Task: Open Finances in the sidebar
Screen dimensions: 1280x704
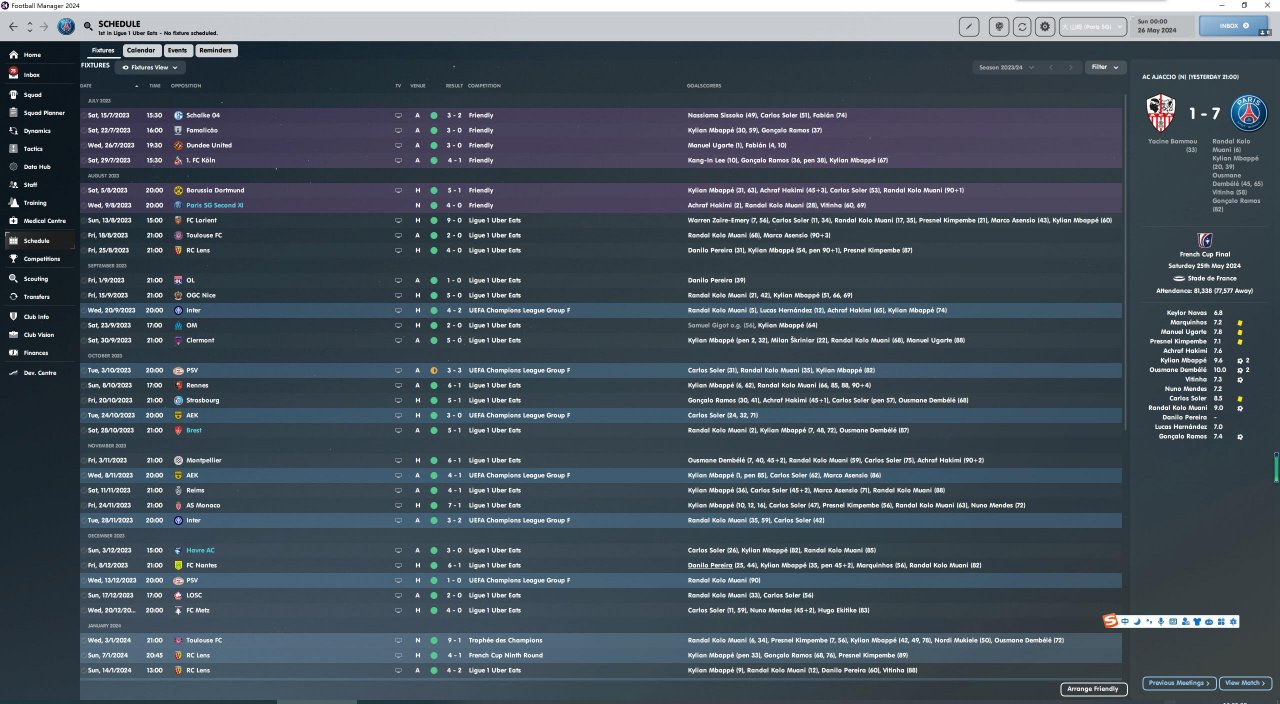Action: [35, 352]
